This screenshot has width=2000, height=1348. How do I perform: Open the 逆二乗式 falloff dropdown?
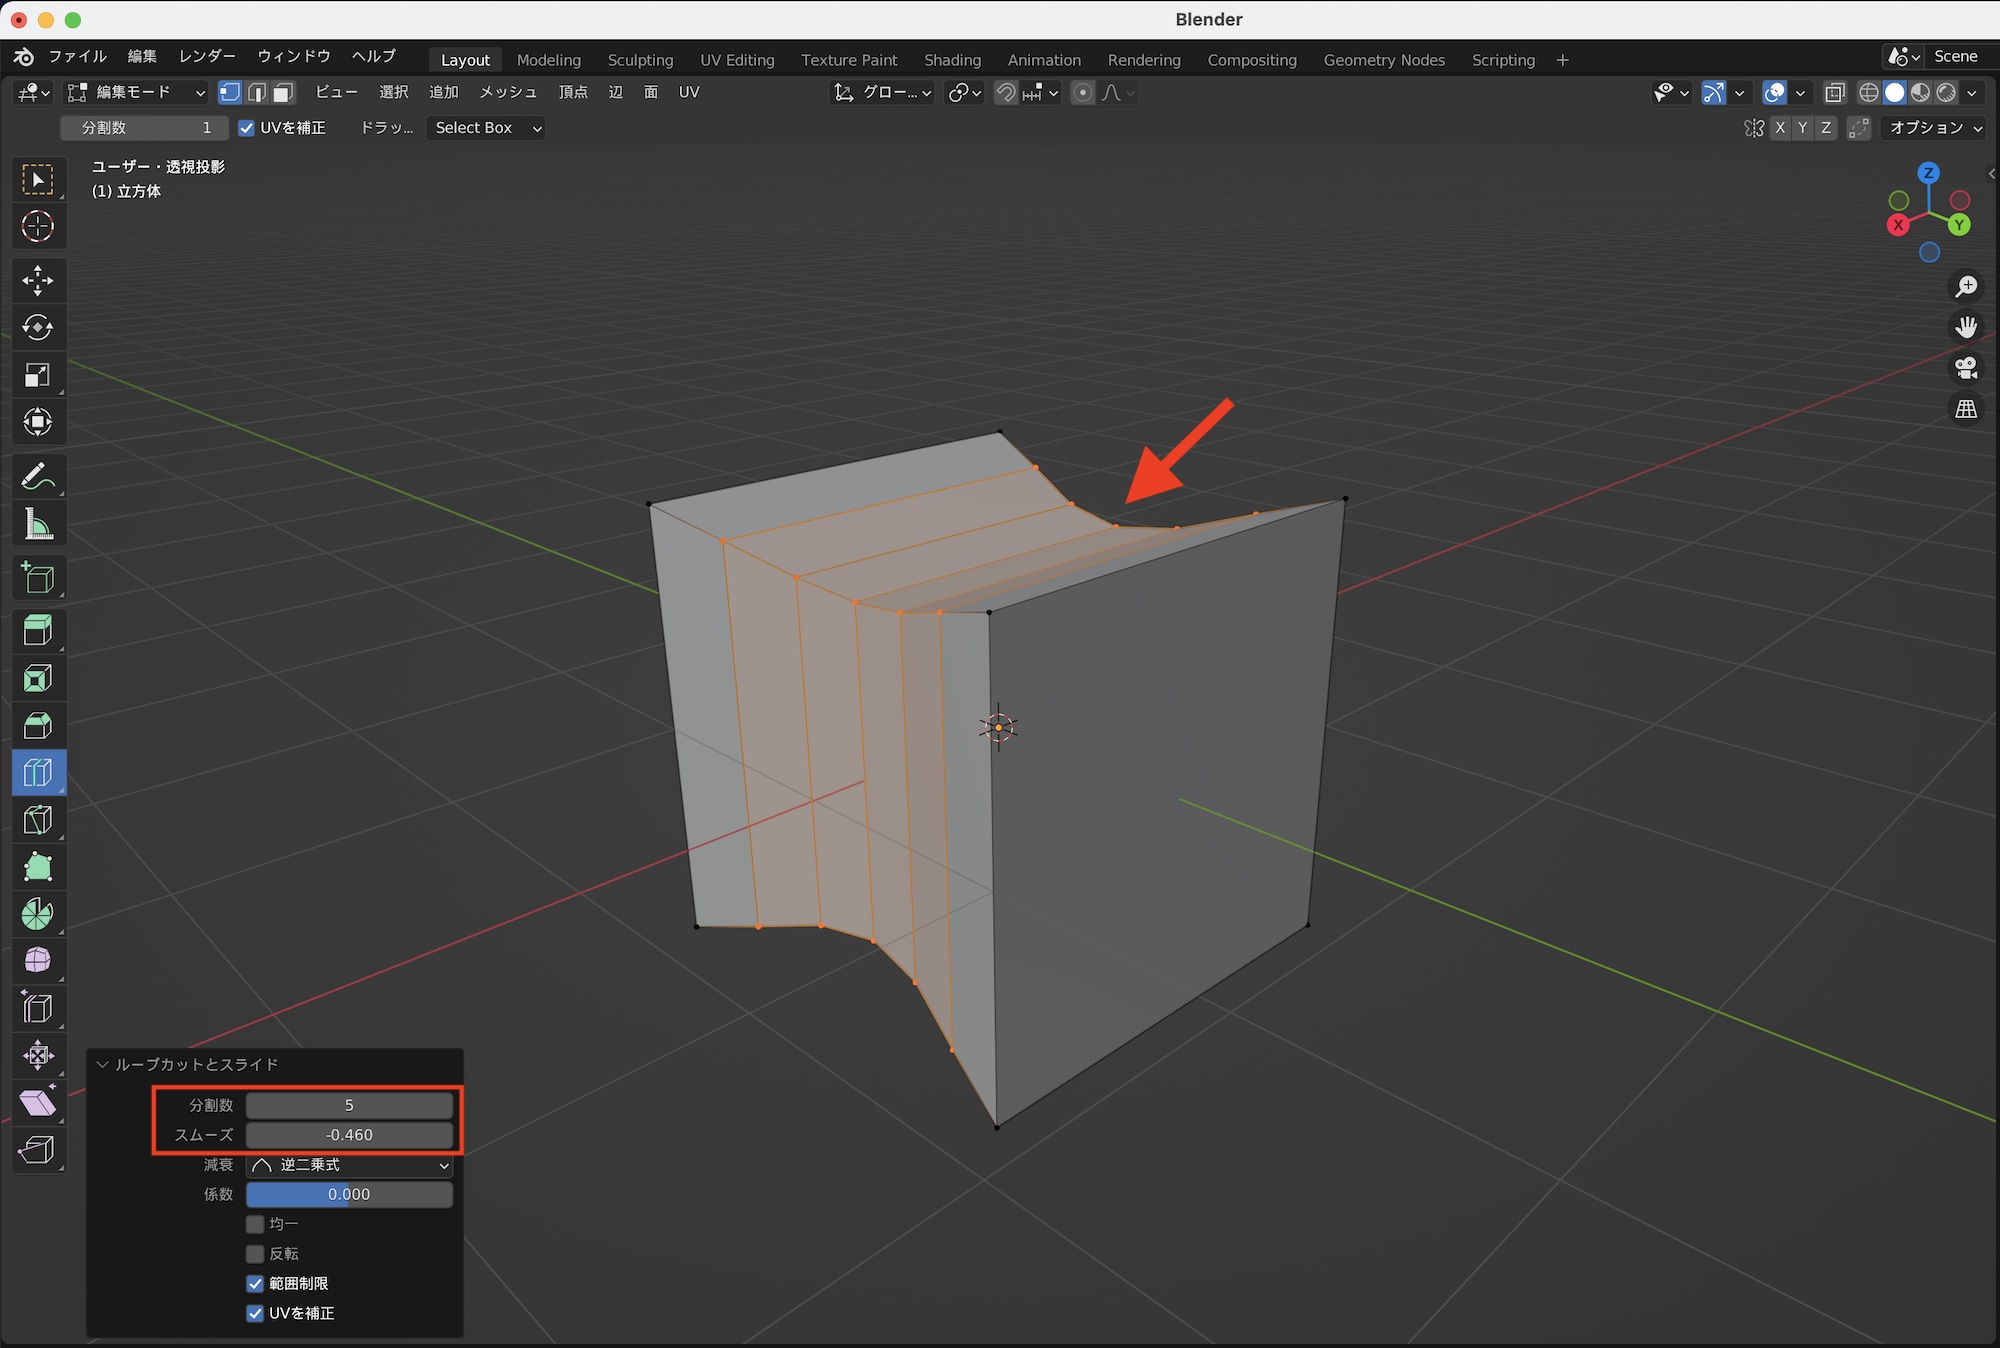(x=349, y=1165)
